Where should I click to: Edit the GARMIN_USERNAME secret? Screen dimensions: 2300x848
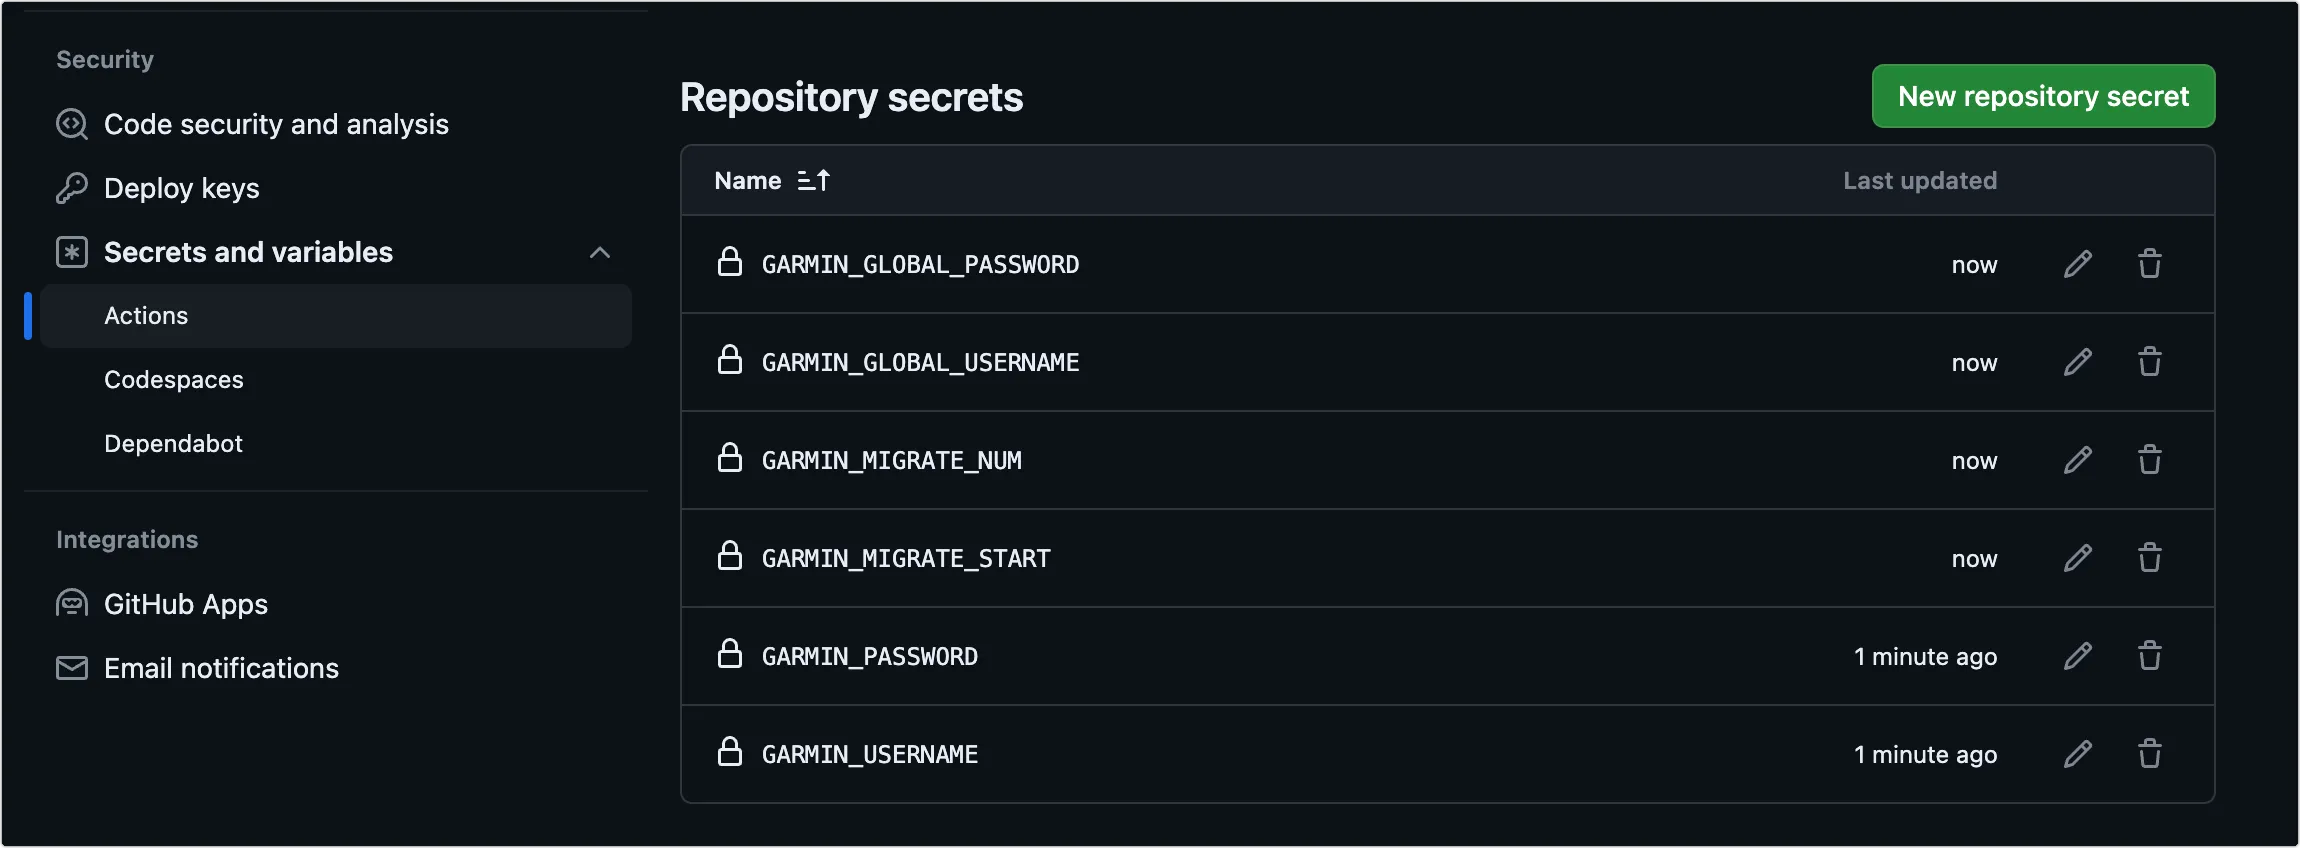click(x=2077, y=754)
